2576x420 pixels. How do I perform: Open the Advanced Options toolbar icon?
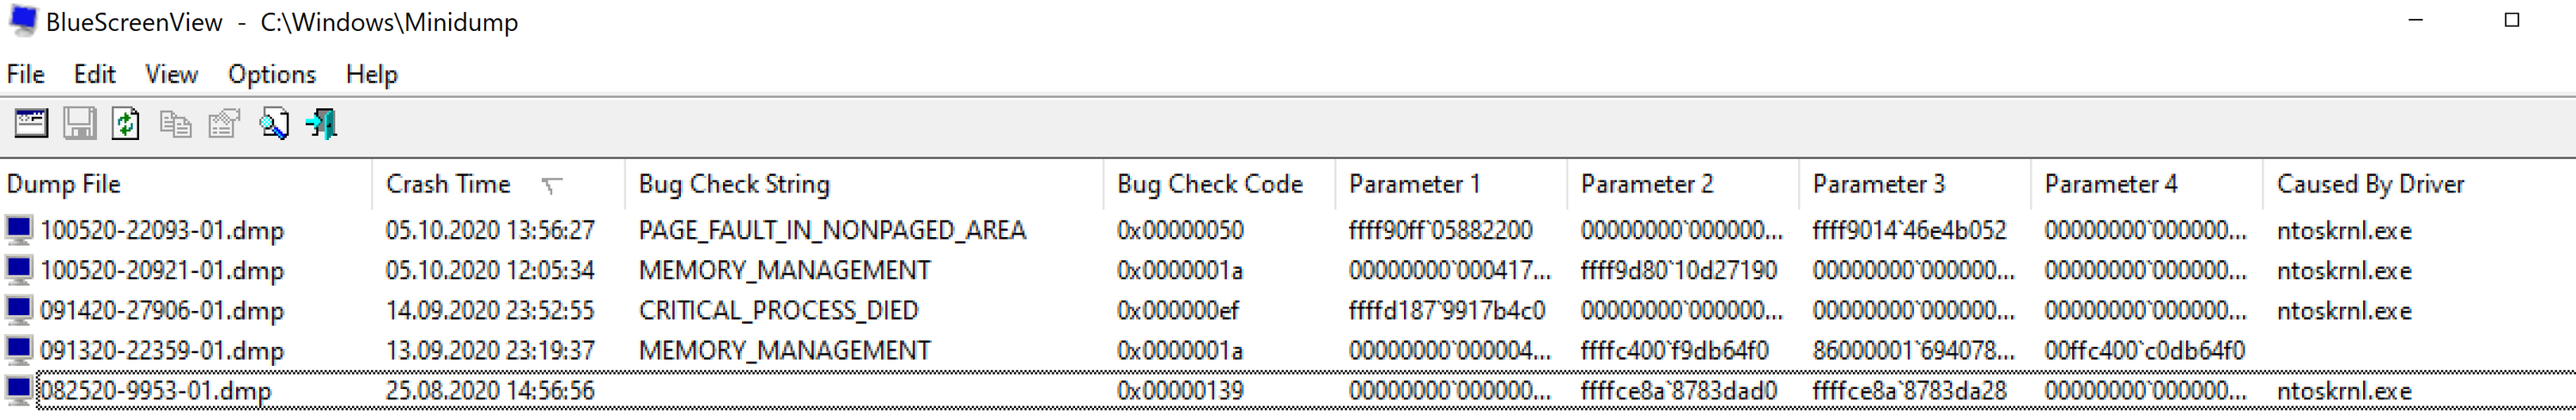coord(31,124)
